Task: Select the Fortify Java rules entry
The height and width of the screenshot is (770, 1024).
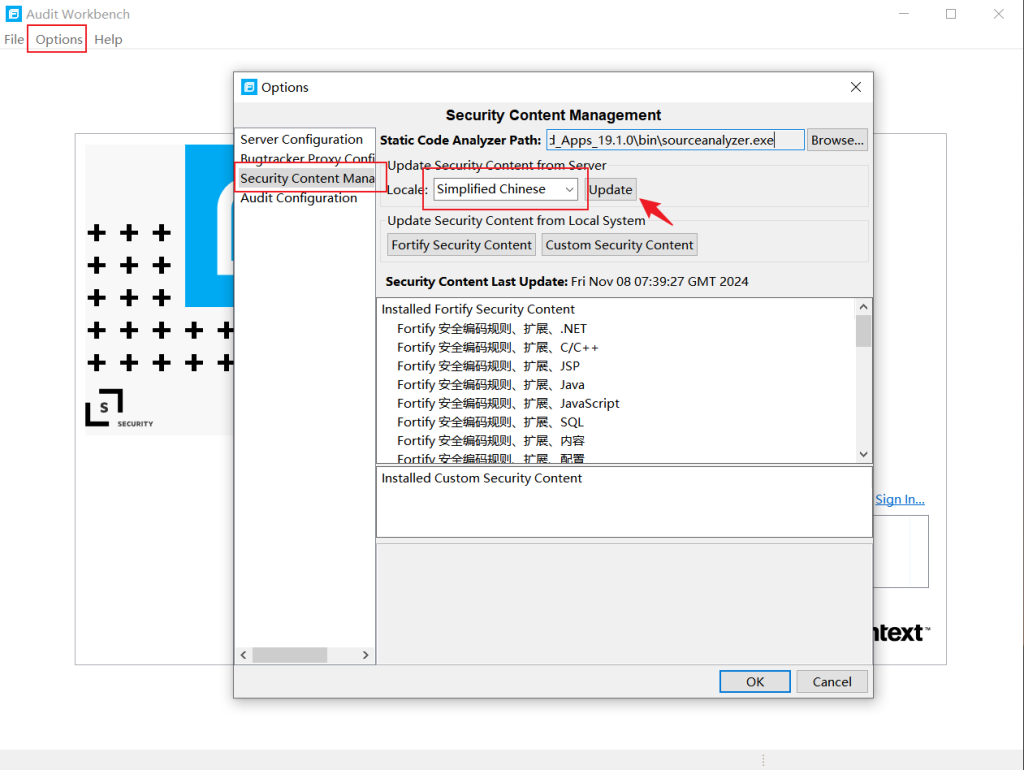Action: click(490, 385)
